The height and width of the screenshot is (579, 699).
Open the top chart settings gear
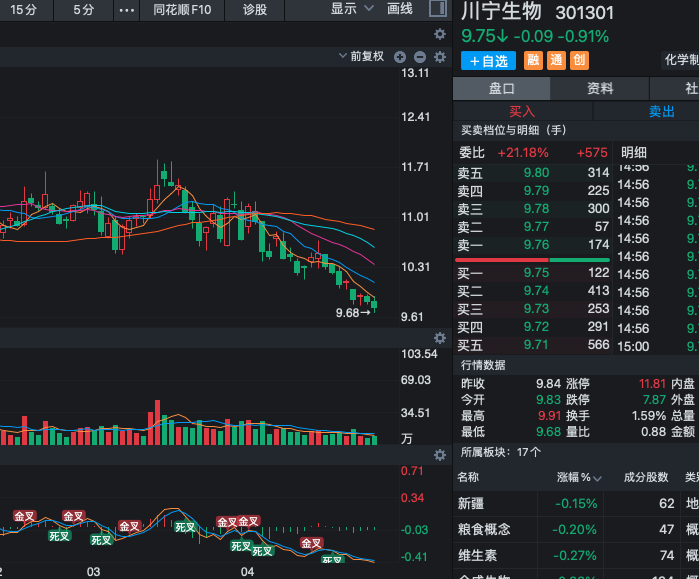coord(440,34)
